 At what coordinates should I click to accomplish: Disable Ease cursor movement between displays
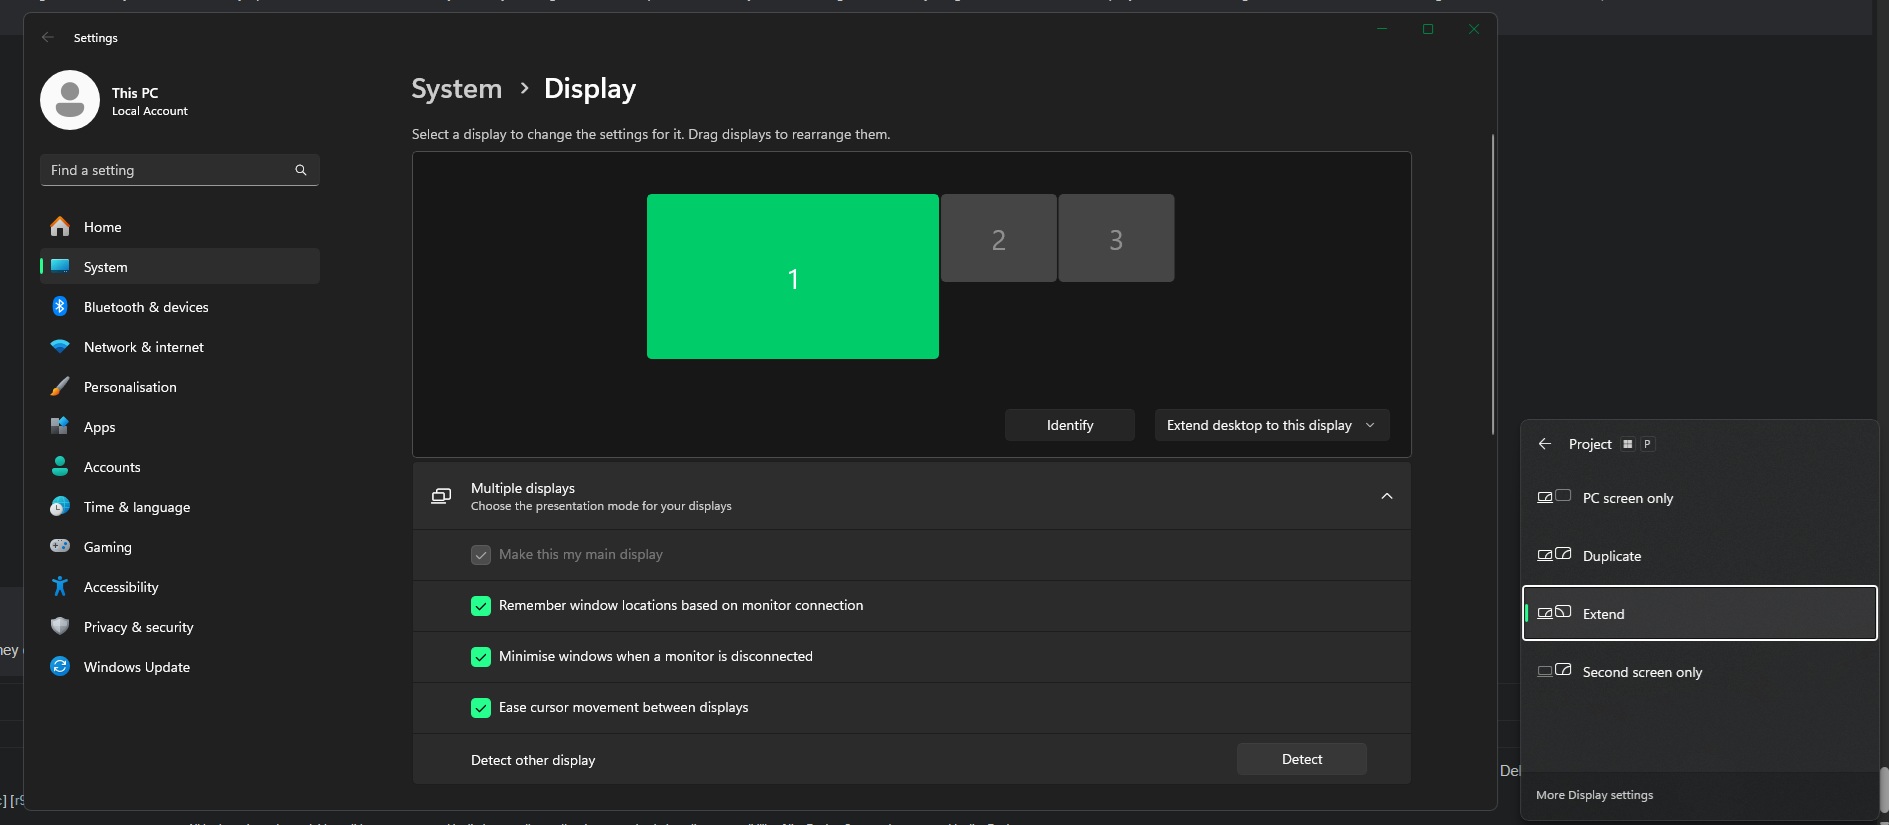pos(481,708)
